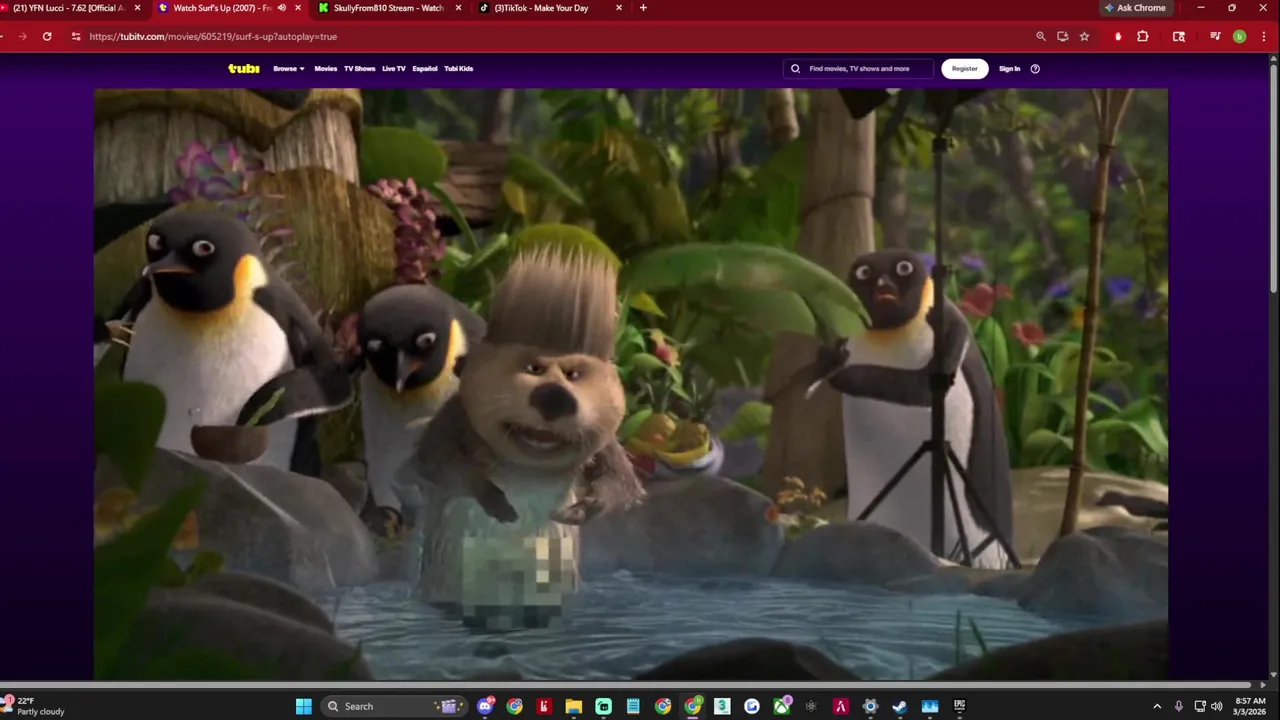Open a new browser tab
The width and height of the screenshot is (1280, 720).
[x=643, y=8]
